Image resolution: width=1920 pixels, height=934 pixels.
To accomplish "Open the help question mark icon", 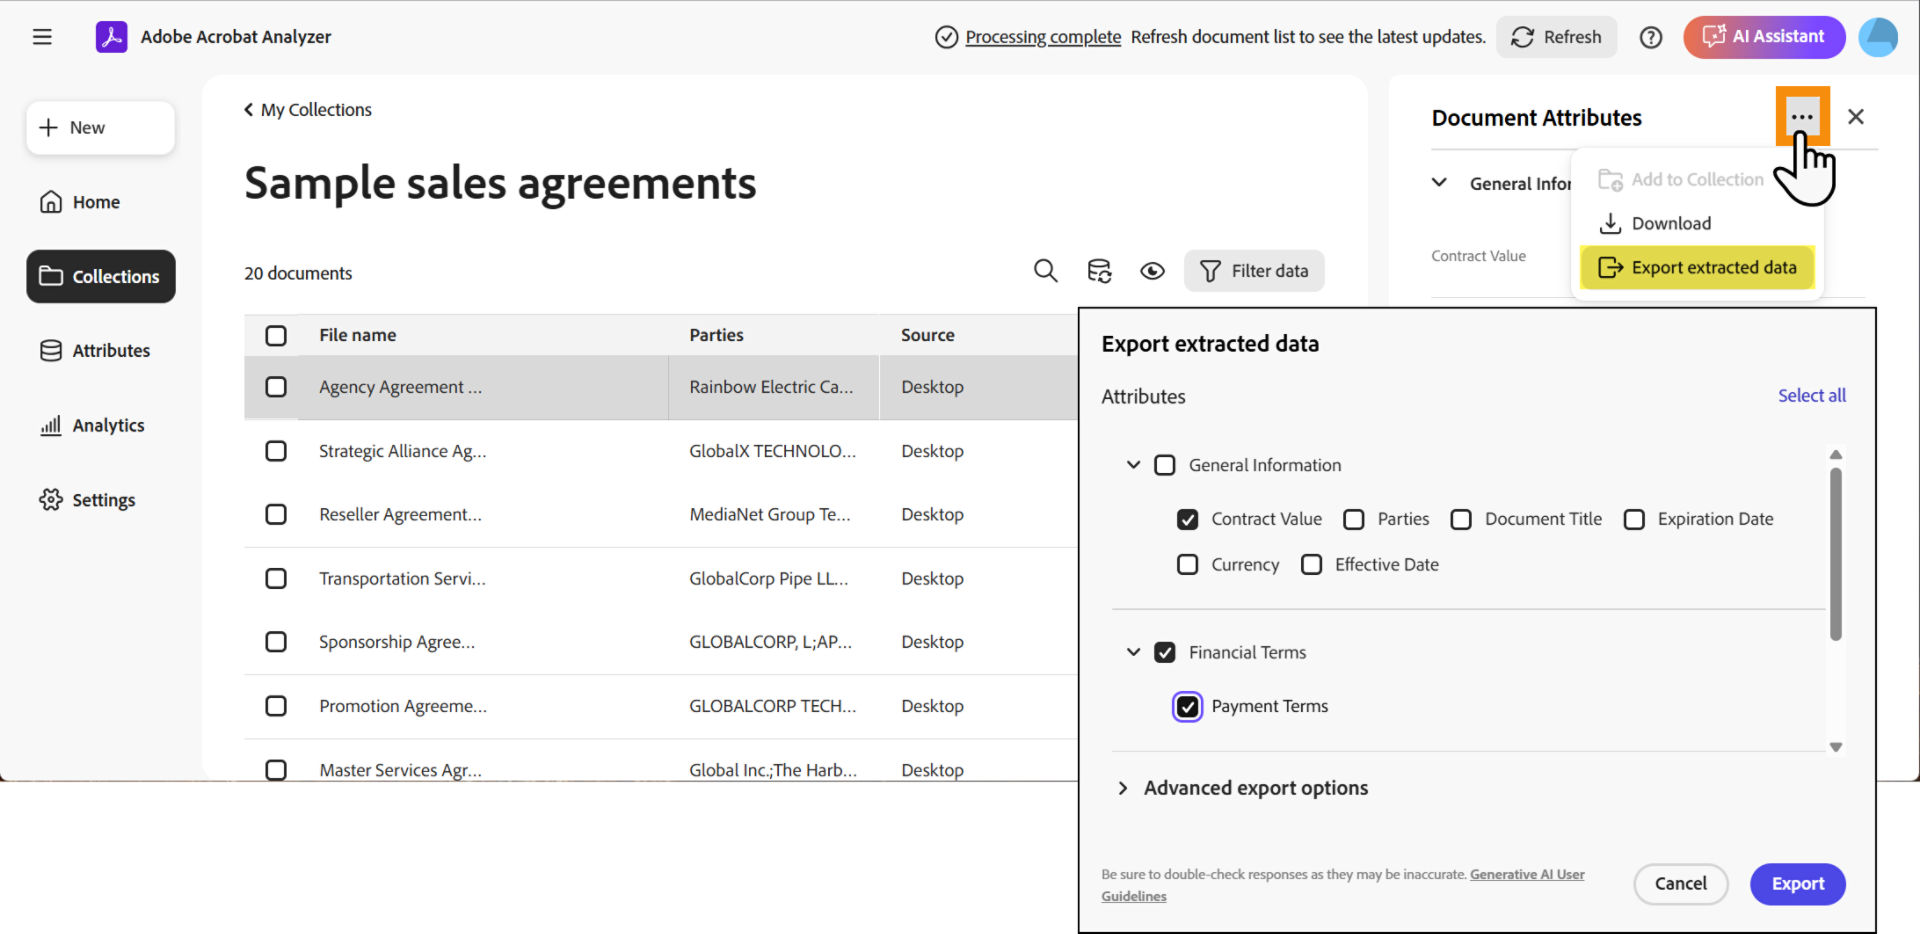I will (1650, 37).
